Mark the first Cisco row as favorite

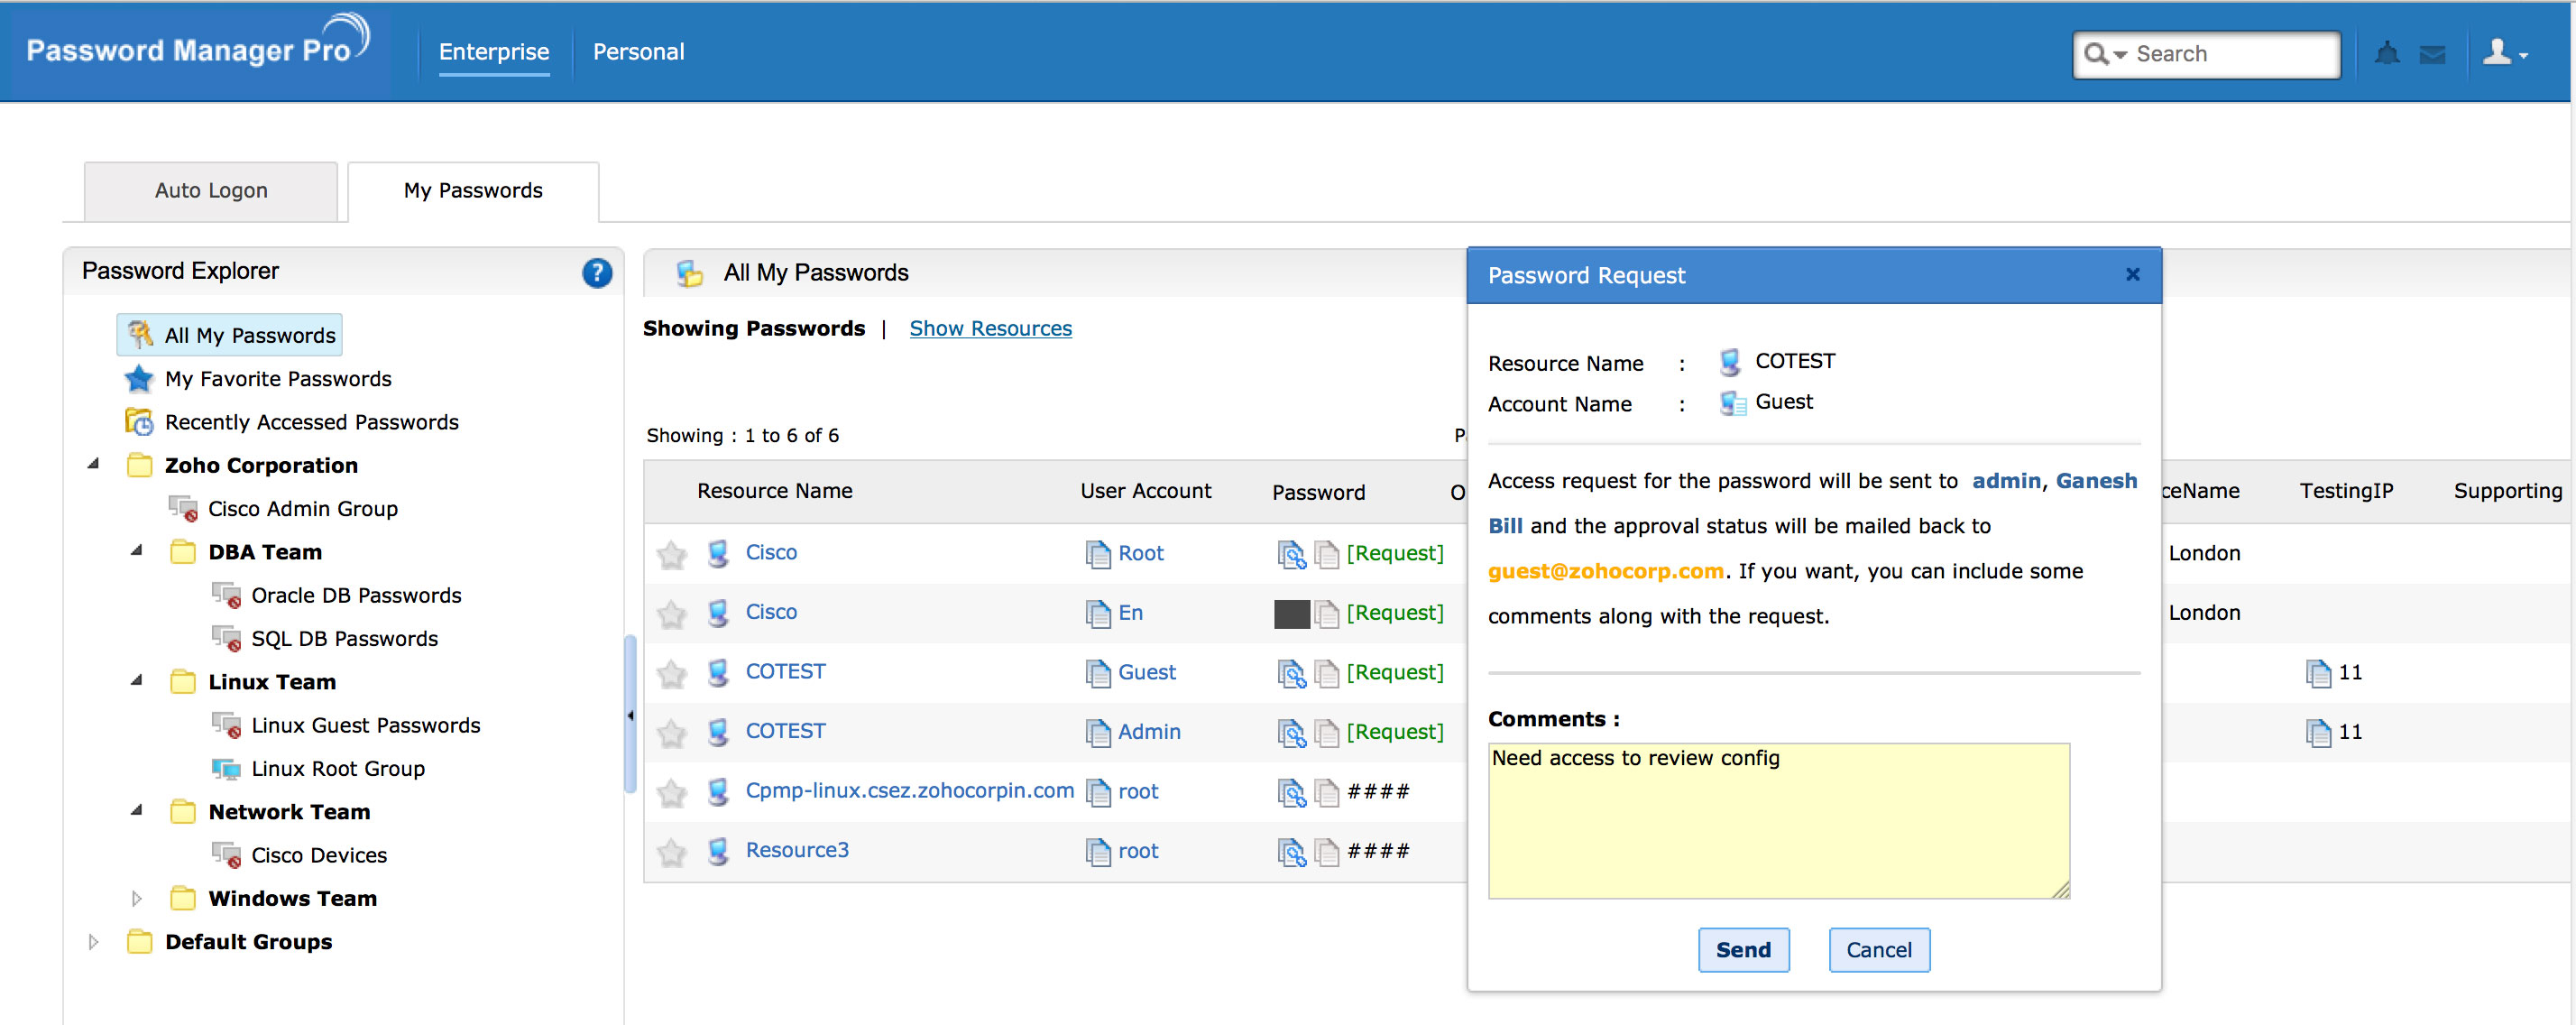click(x=672, y=554)
